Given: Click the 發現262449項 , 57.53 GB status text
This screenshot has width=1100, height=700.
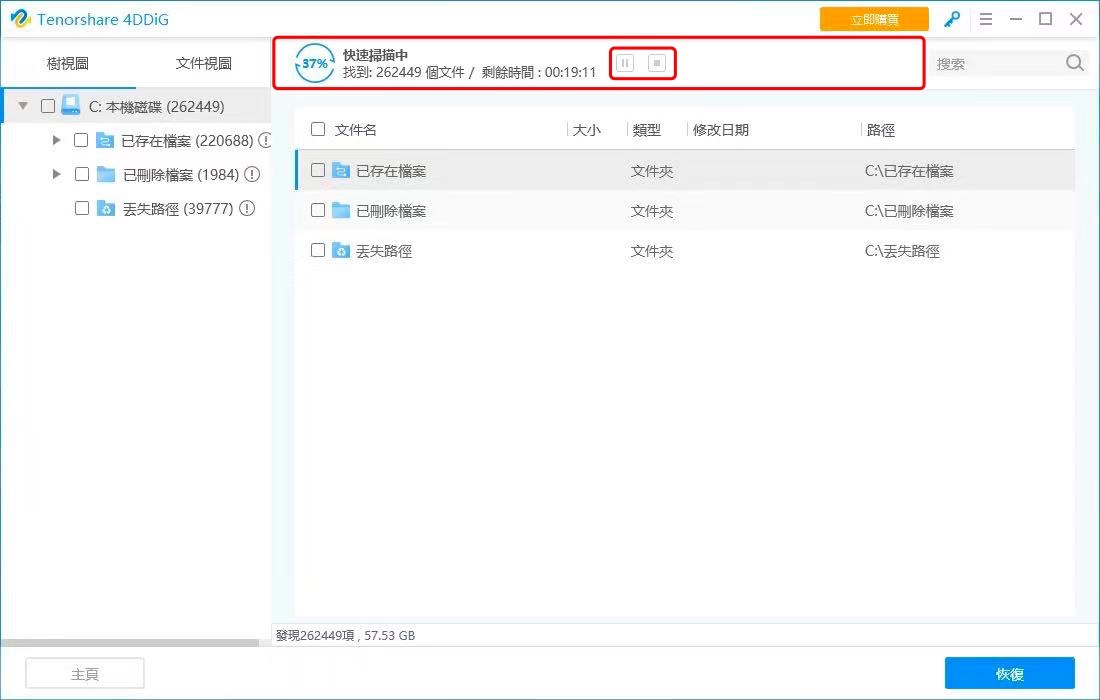Looking at the screenshot, I should coord(345,635).
